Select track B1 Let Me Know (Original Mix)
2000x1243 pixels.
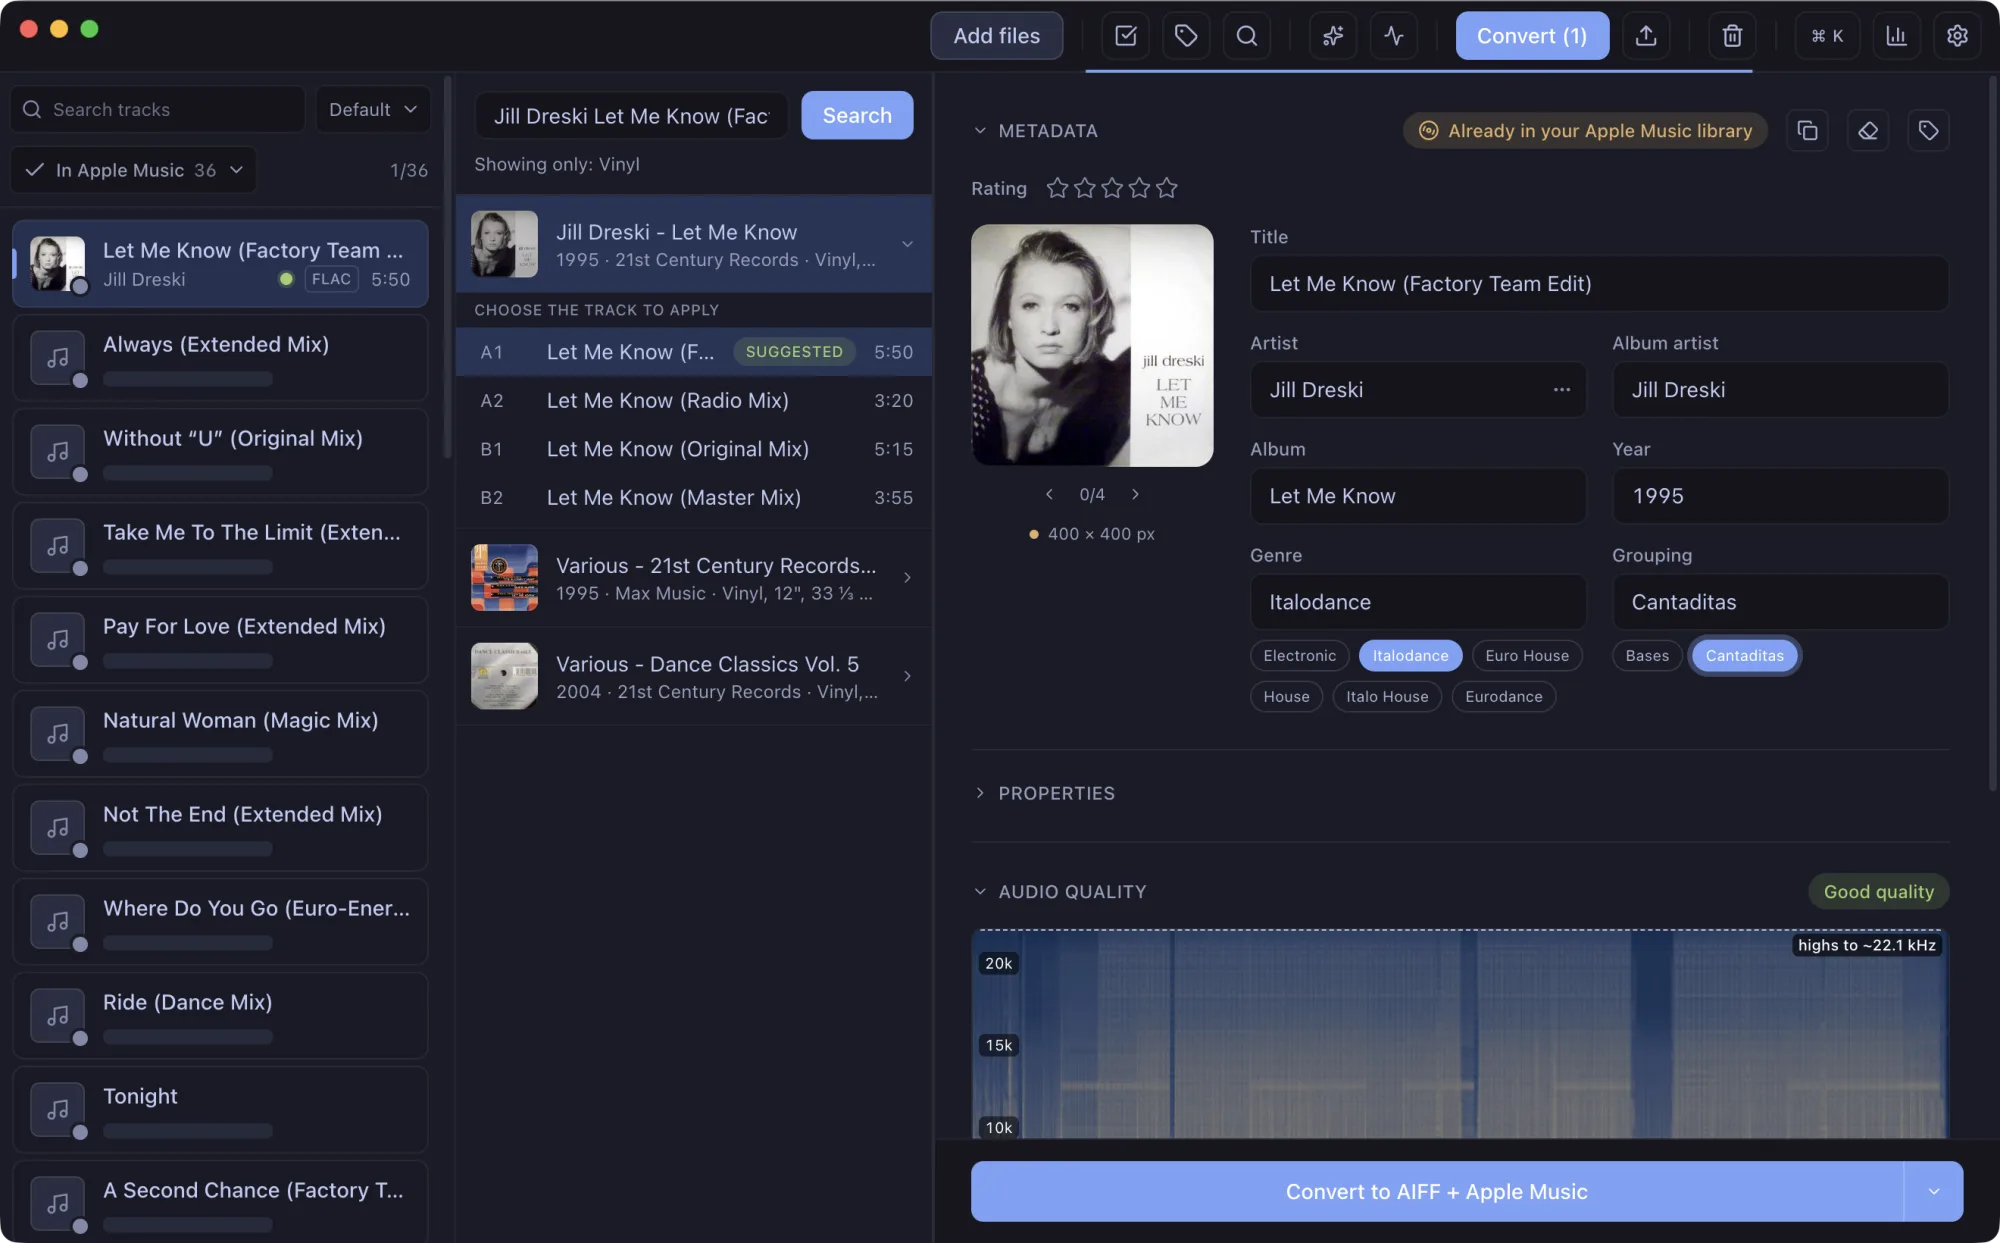point(694,450)
